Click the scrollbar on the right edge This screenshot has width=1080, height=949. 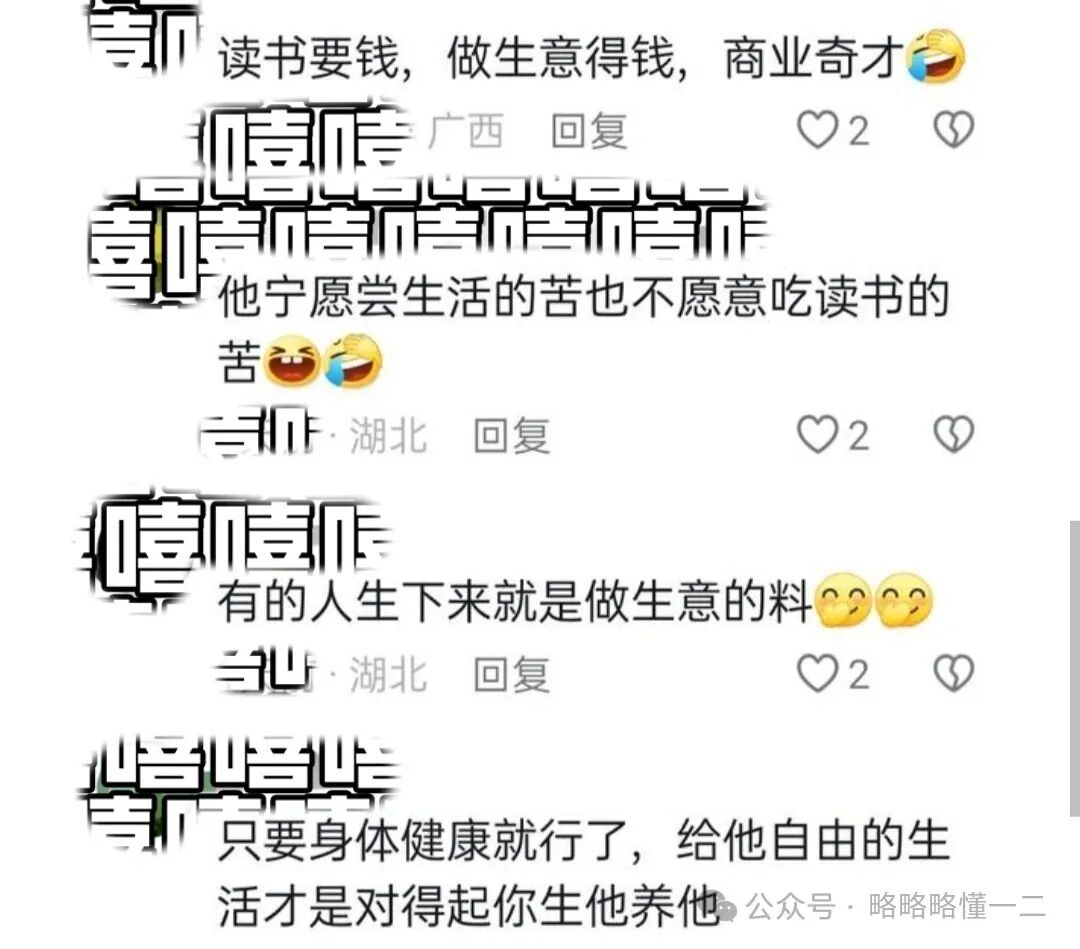pos(1074,668)
